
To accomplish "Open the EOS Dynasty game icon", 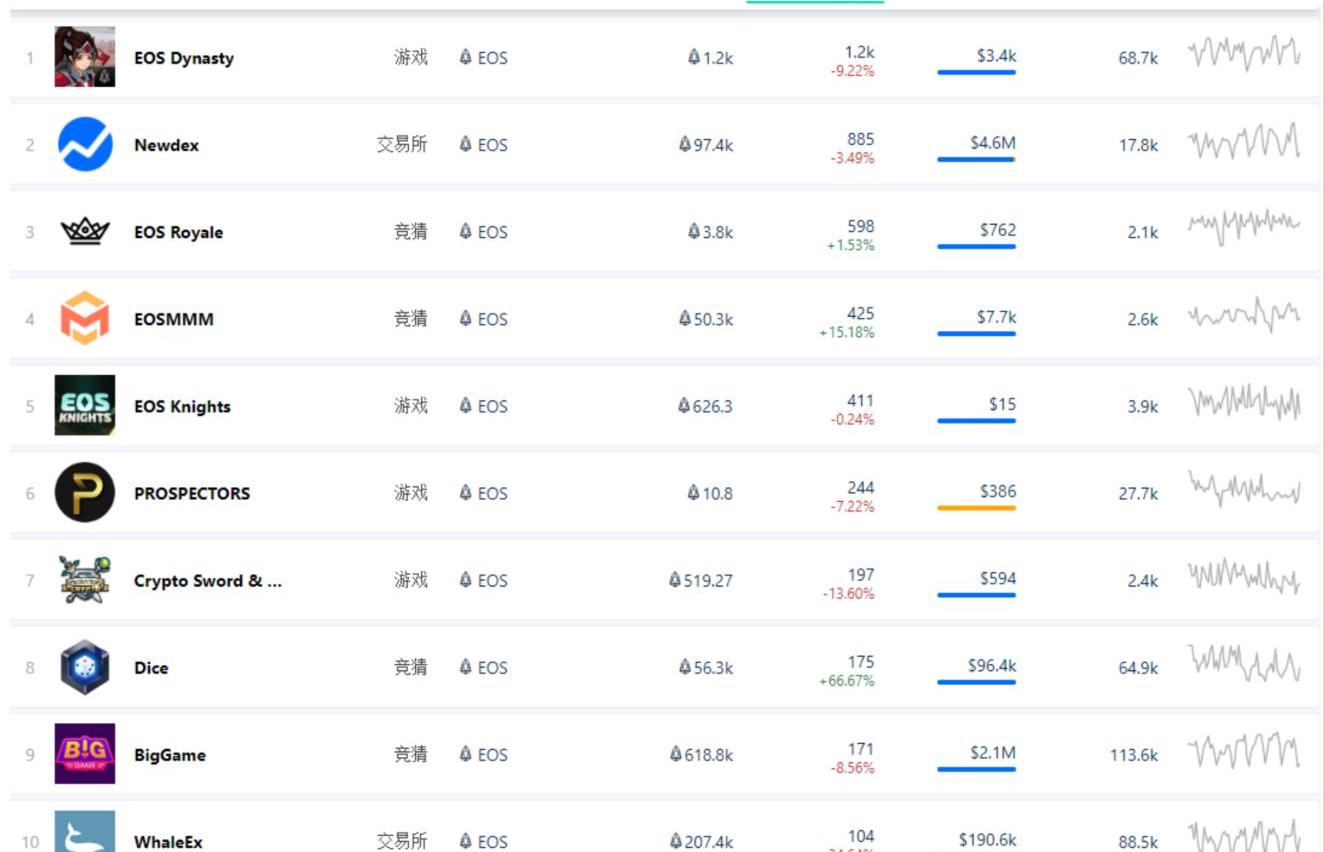I will [85, 57].
